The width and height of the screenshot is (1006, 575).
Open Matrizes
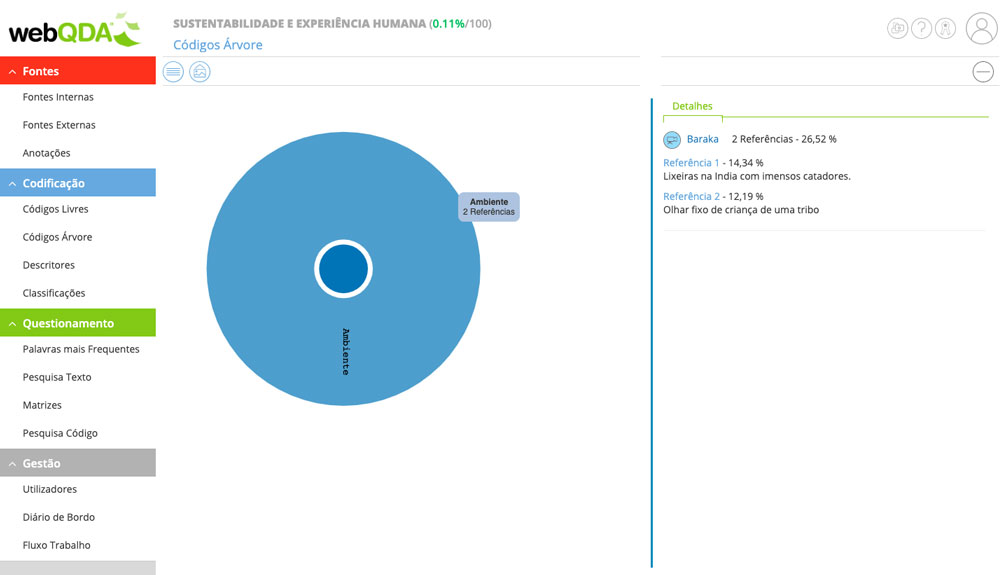pyautogui.click(x=42, y=405)
